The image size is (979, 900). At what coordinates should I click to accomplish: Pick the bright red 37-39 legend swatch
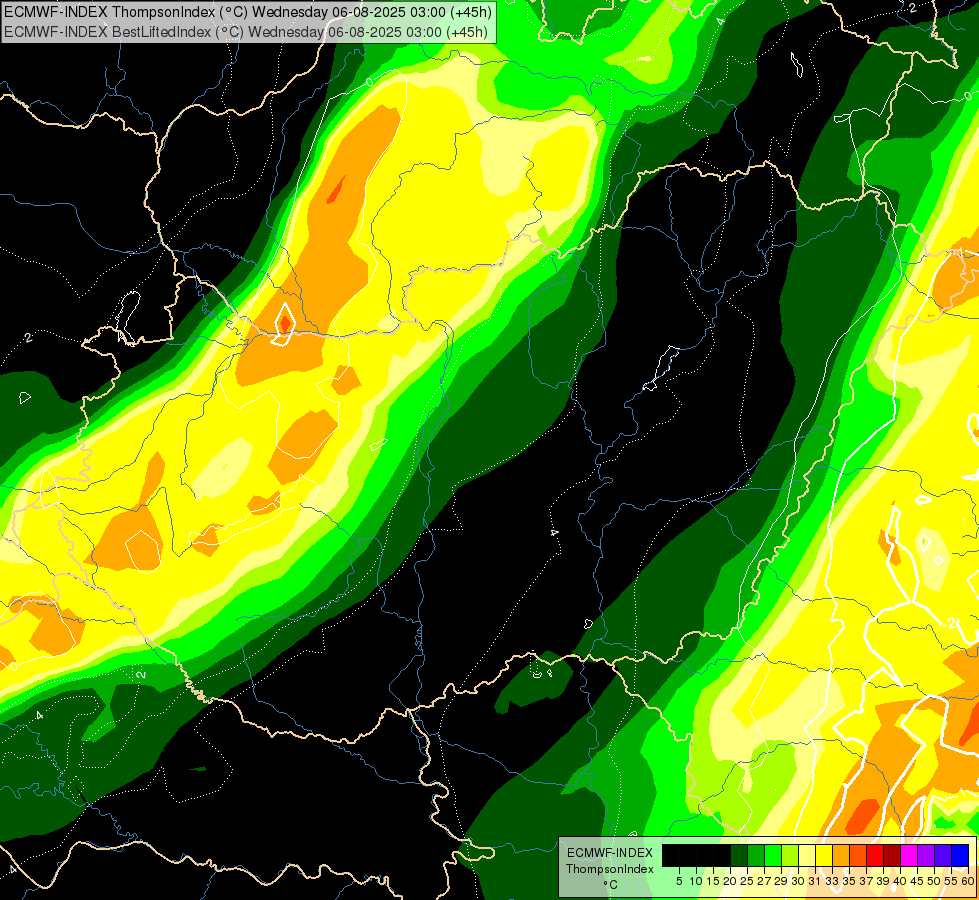pos(875,855)
